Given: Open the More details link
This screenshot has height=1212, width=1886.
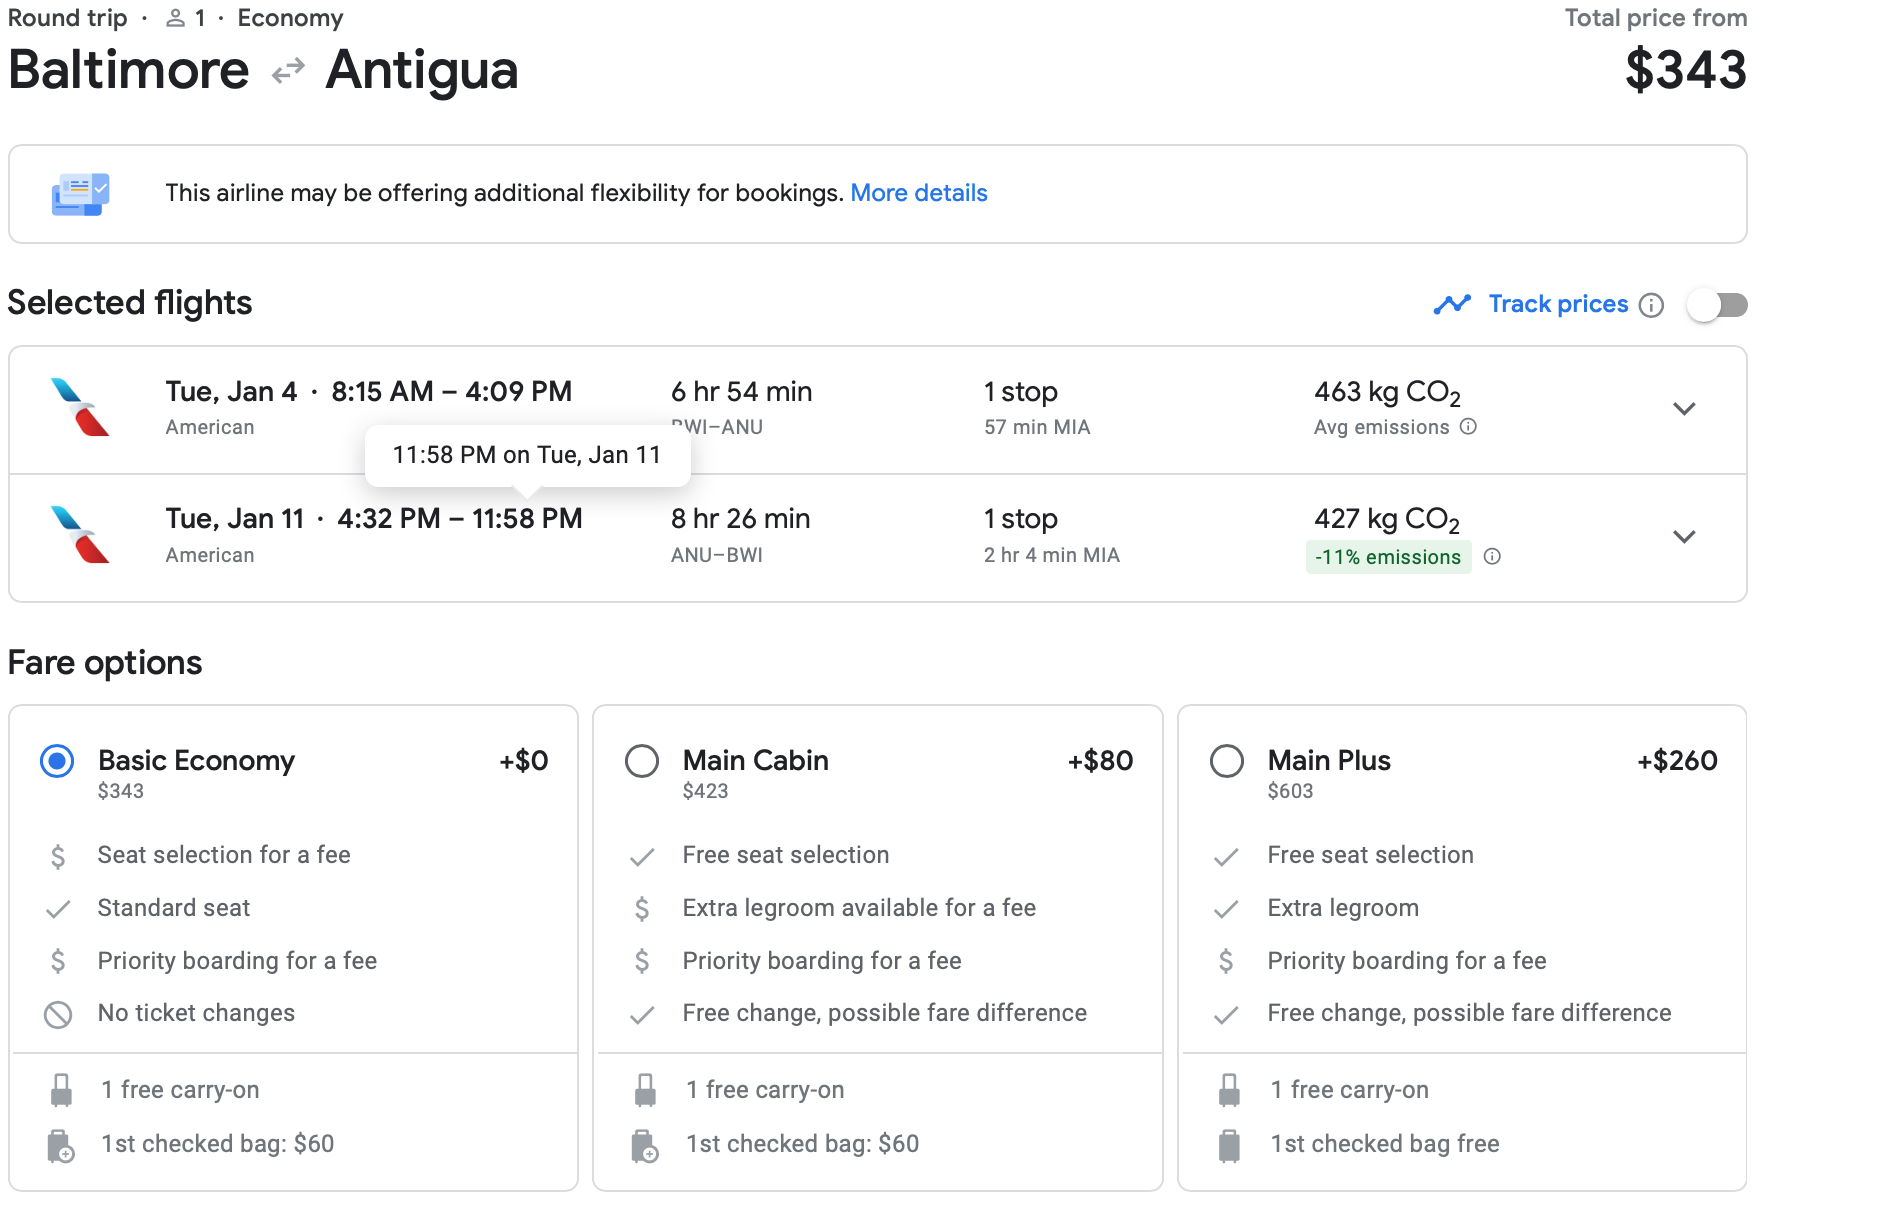Looking at the screenshot, I should [x=918, y=193].
